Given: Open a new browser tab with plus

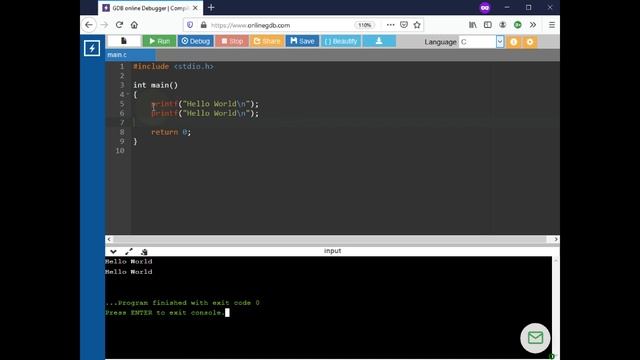Looking at the screenshot, I should [x=211, y=7].
